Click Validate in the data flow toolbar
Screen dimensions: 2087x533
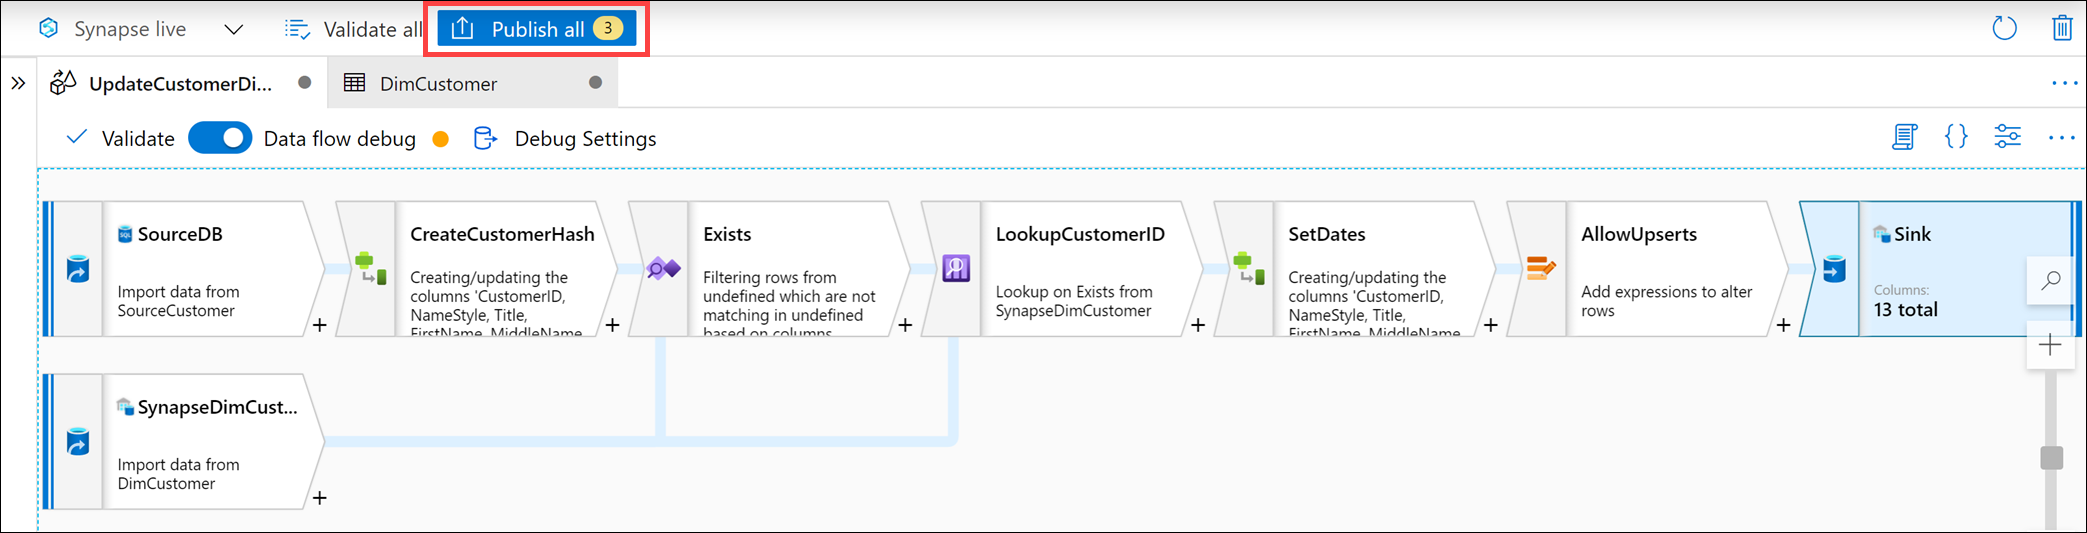coord(120,138)
